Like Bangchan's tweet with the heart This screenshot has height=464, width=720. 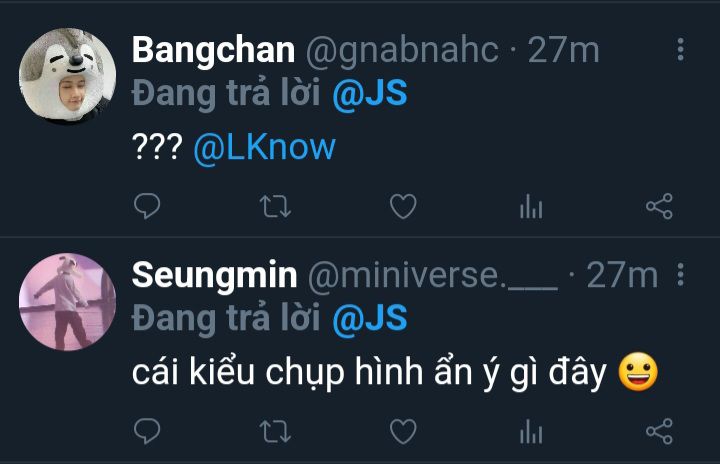[402, 207]
